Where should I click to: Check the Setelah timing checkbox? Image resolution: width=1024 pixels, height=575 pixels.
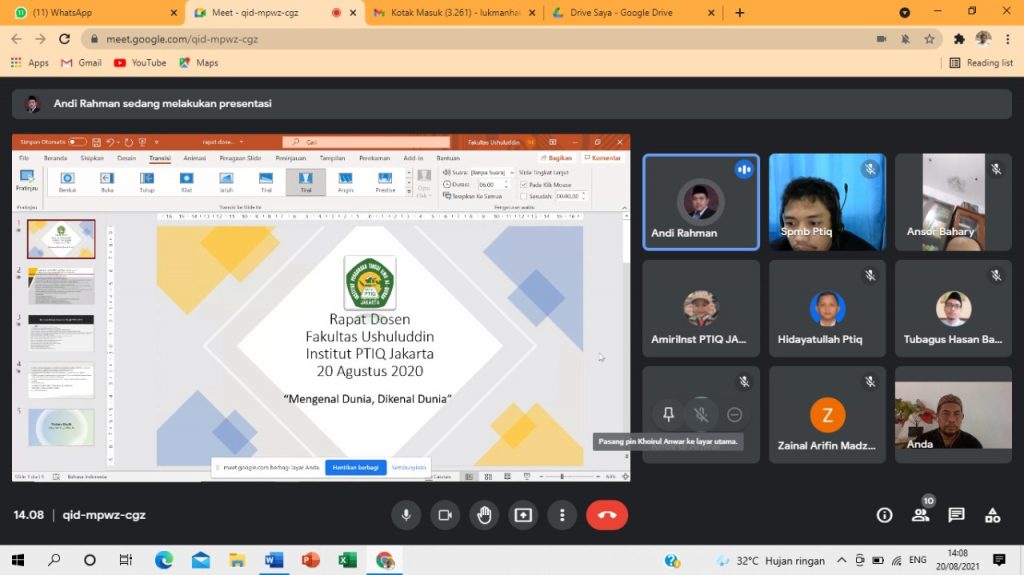click(524, 196)
